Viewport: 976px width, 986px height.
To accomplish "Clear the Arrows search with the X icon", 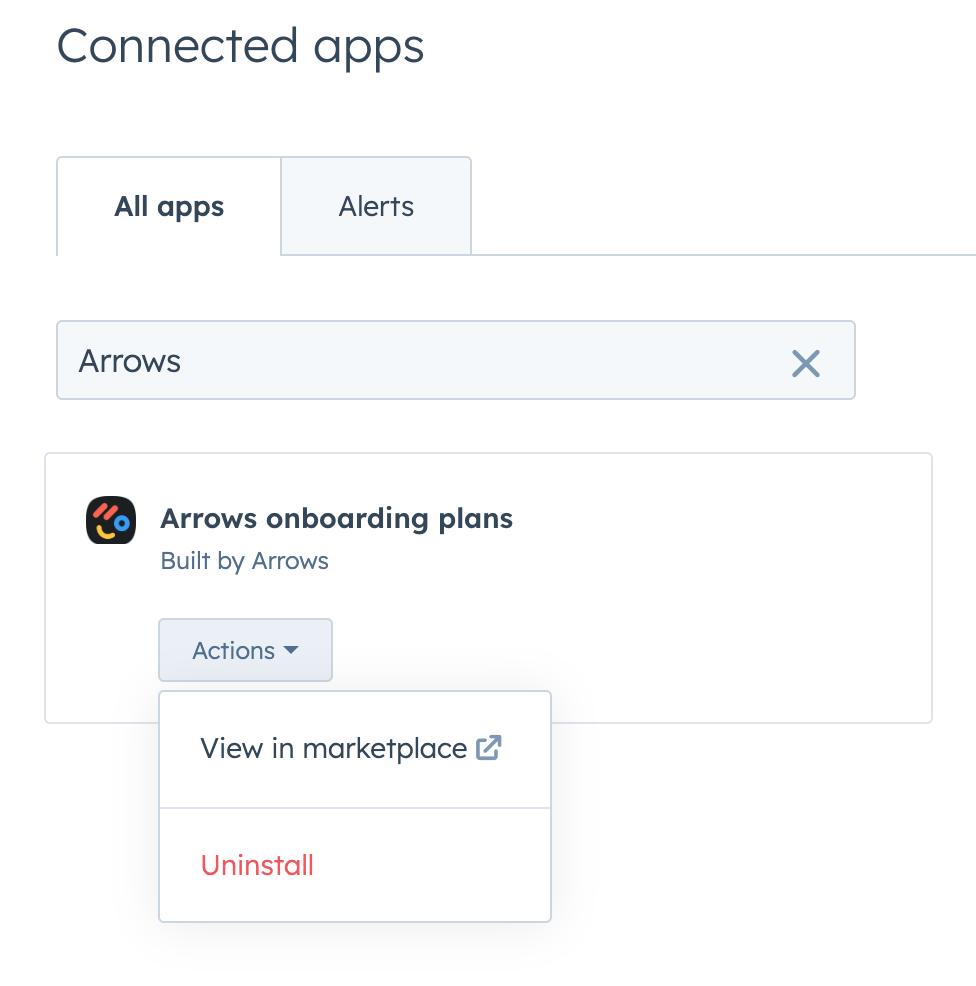I will [x=805, y=363].
